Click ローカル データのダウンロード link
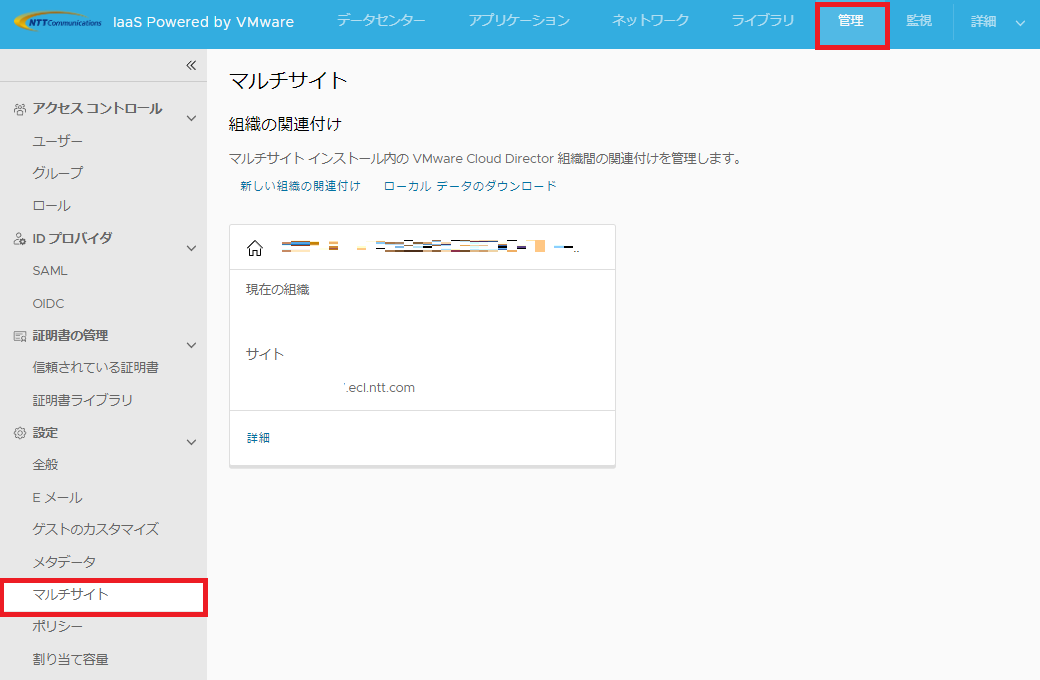The width and height of the screenshot is (1040, 680). click(x=470, y=186)
